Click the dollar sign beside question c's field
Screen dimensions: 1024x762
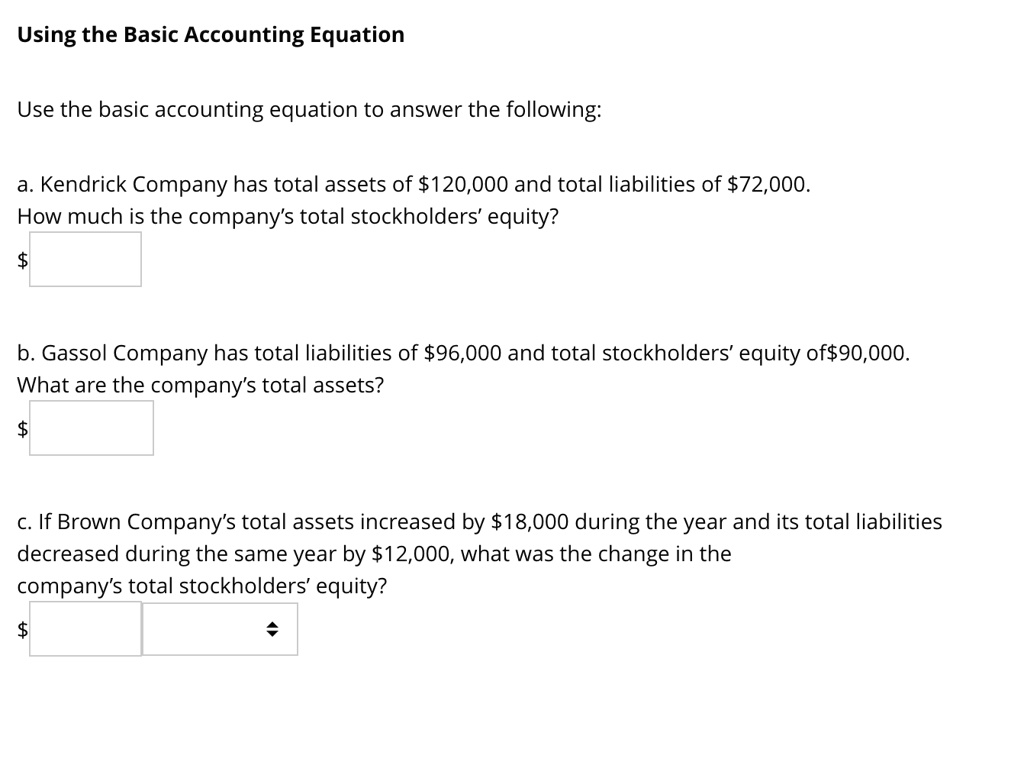tap(22, 630)
